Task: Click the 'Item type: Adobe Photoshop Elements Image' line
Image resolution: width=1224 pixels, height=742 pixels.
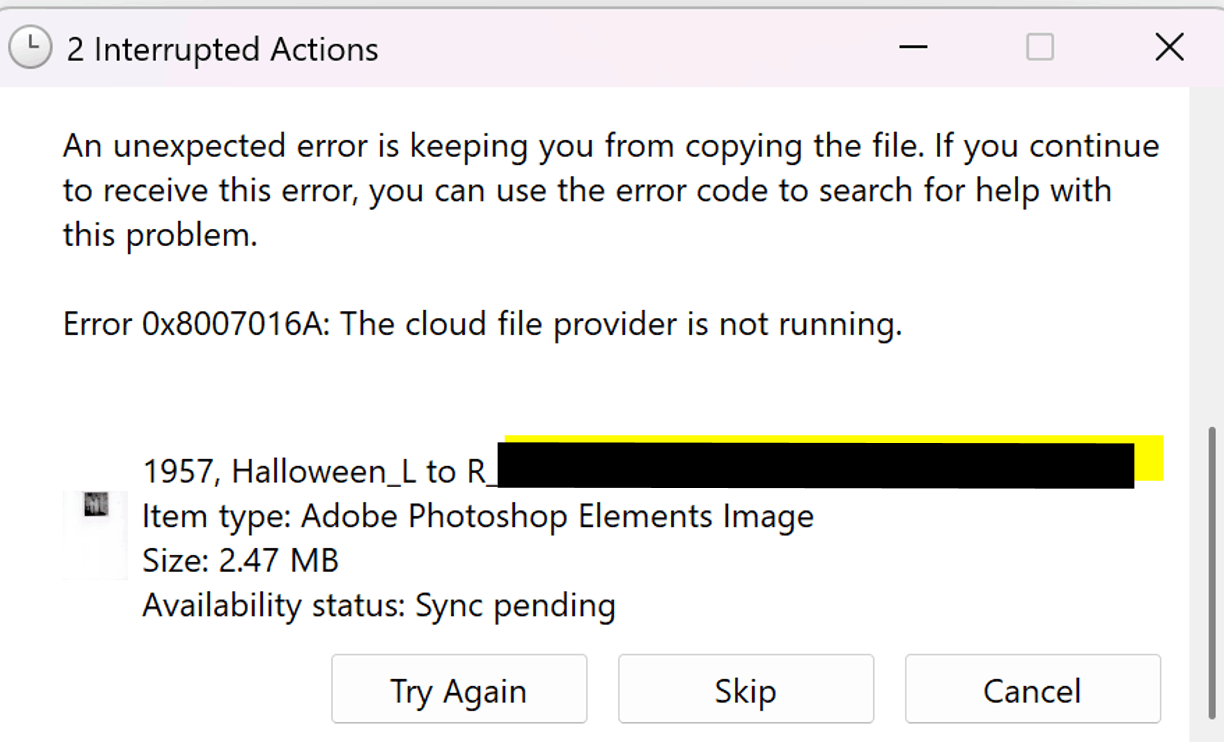Action: 478,516
